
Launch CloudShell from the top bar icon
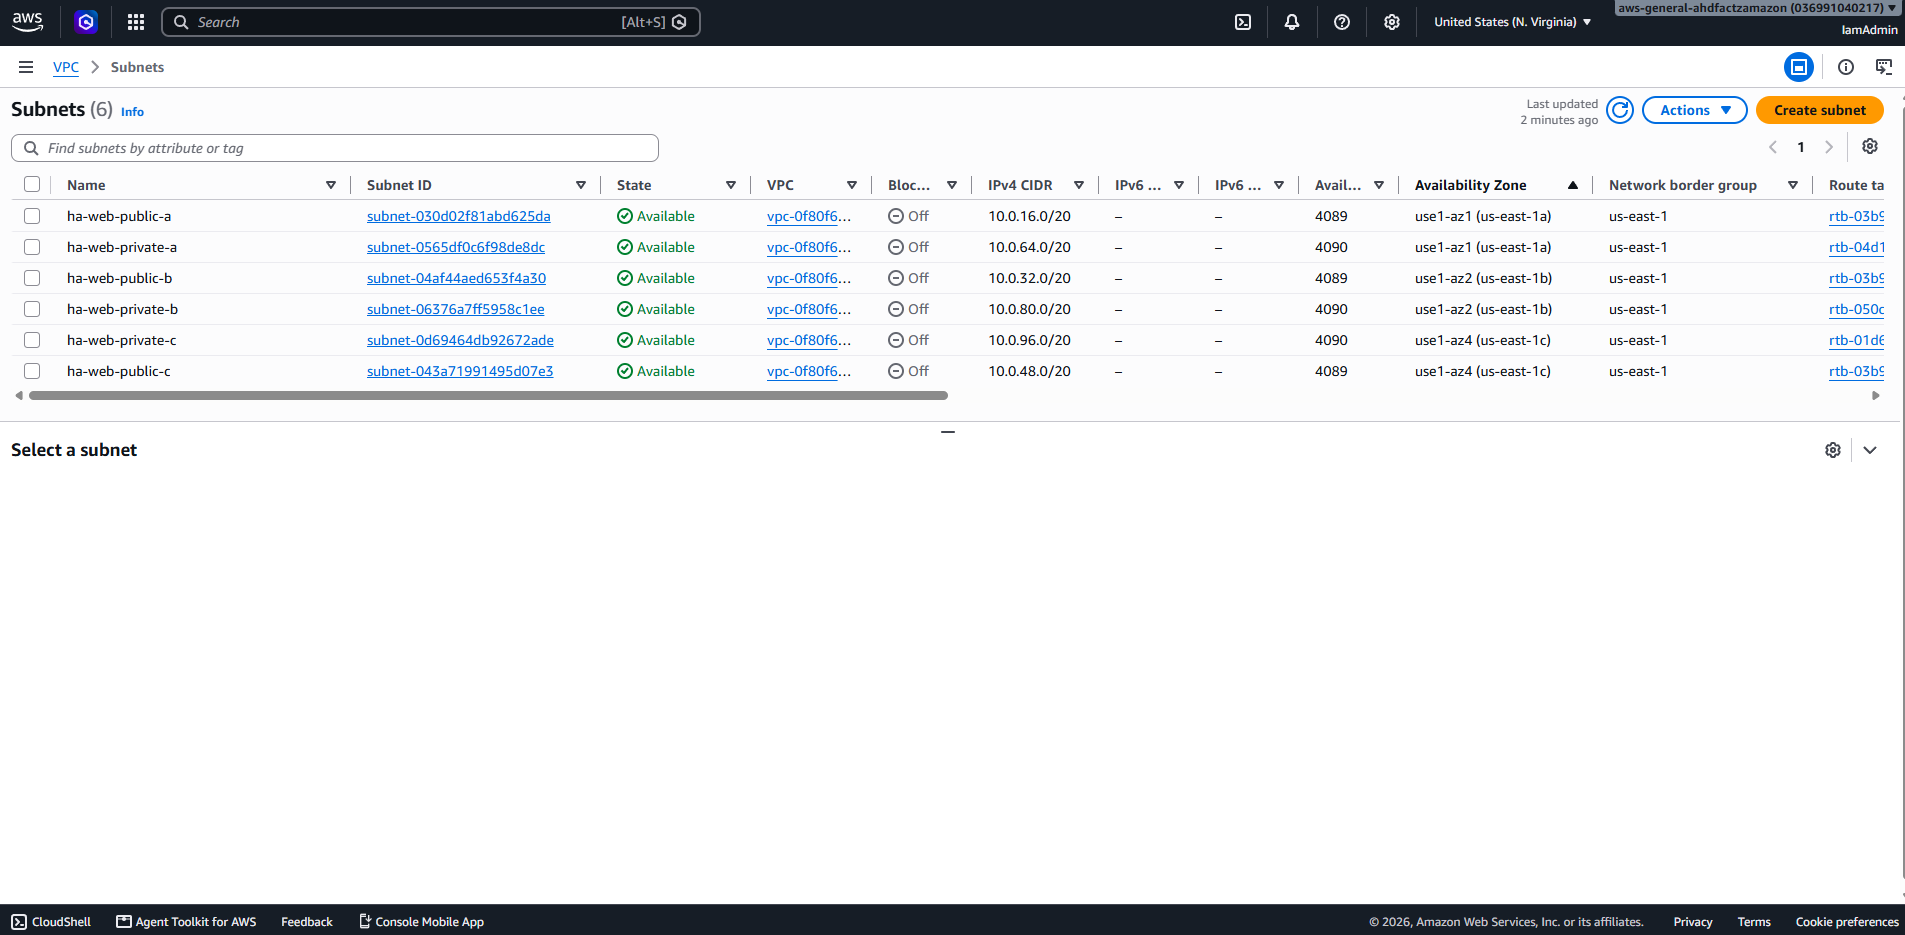1243,22
